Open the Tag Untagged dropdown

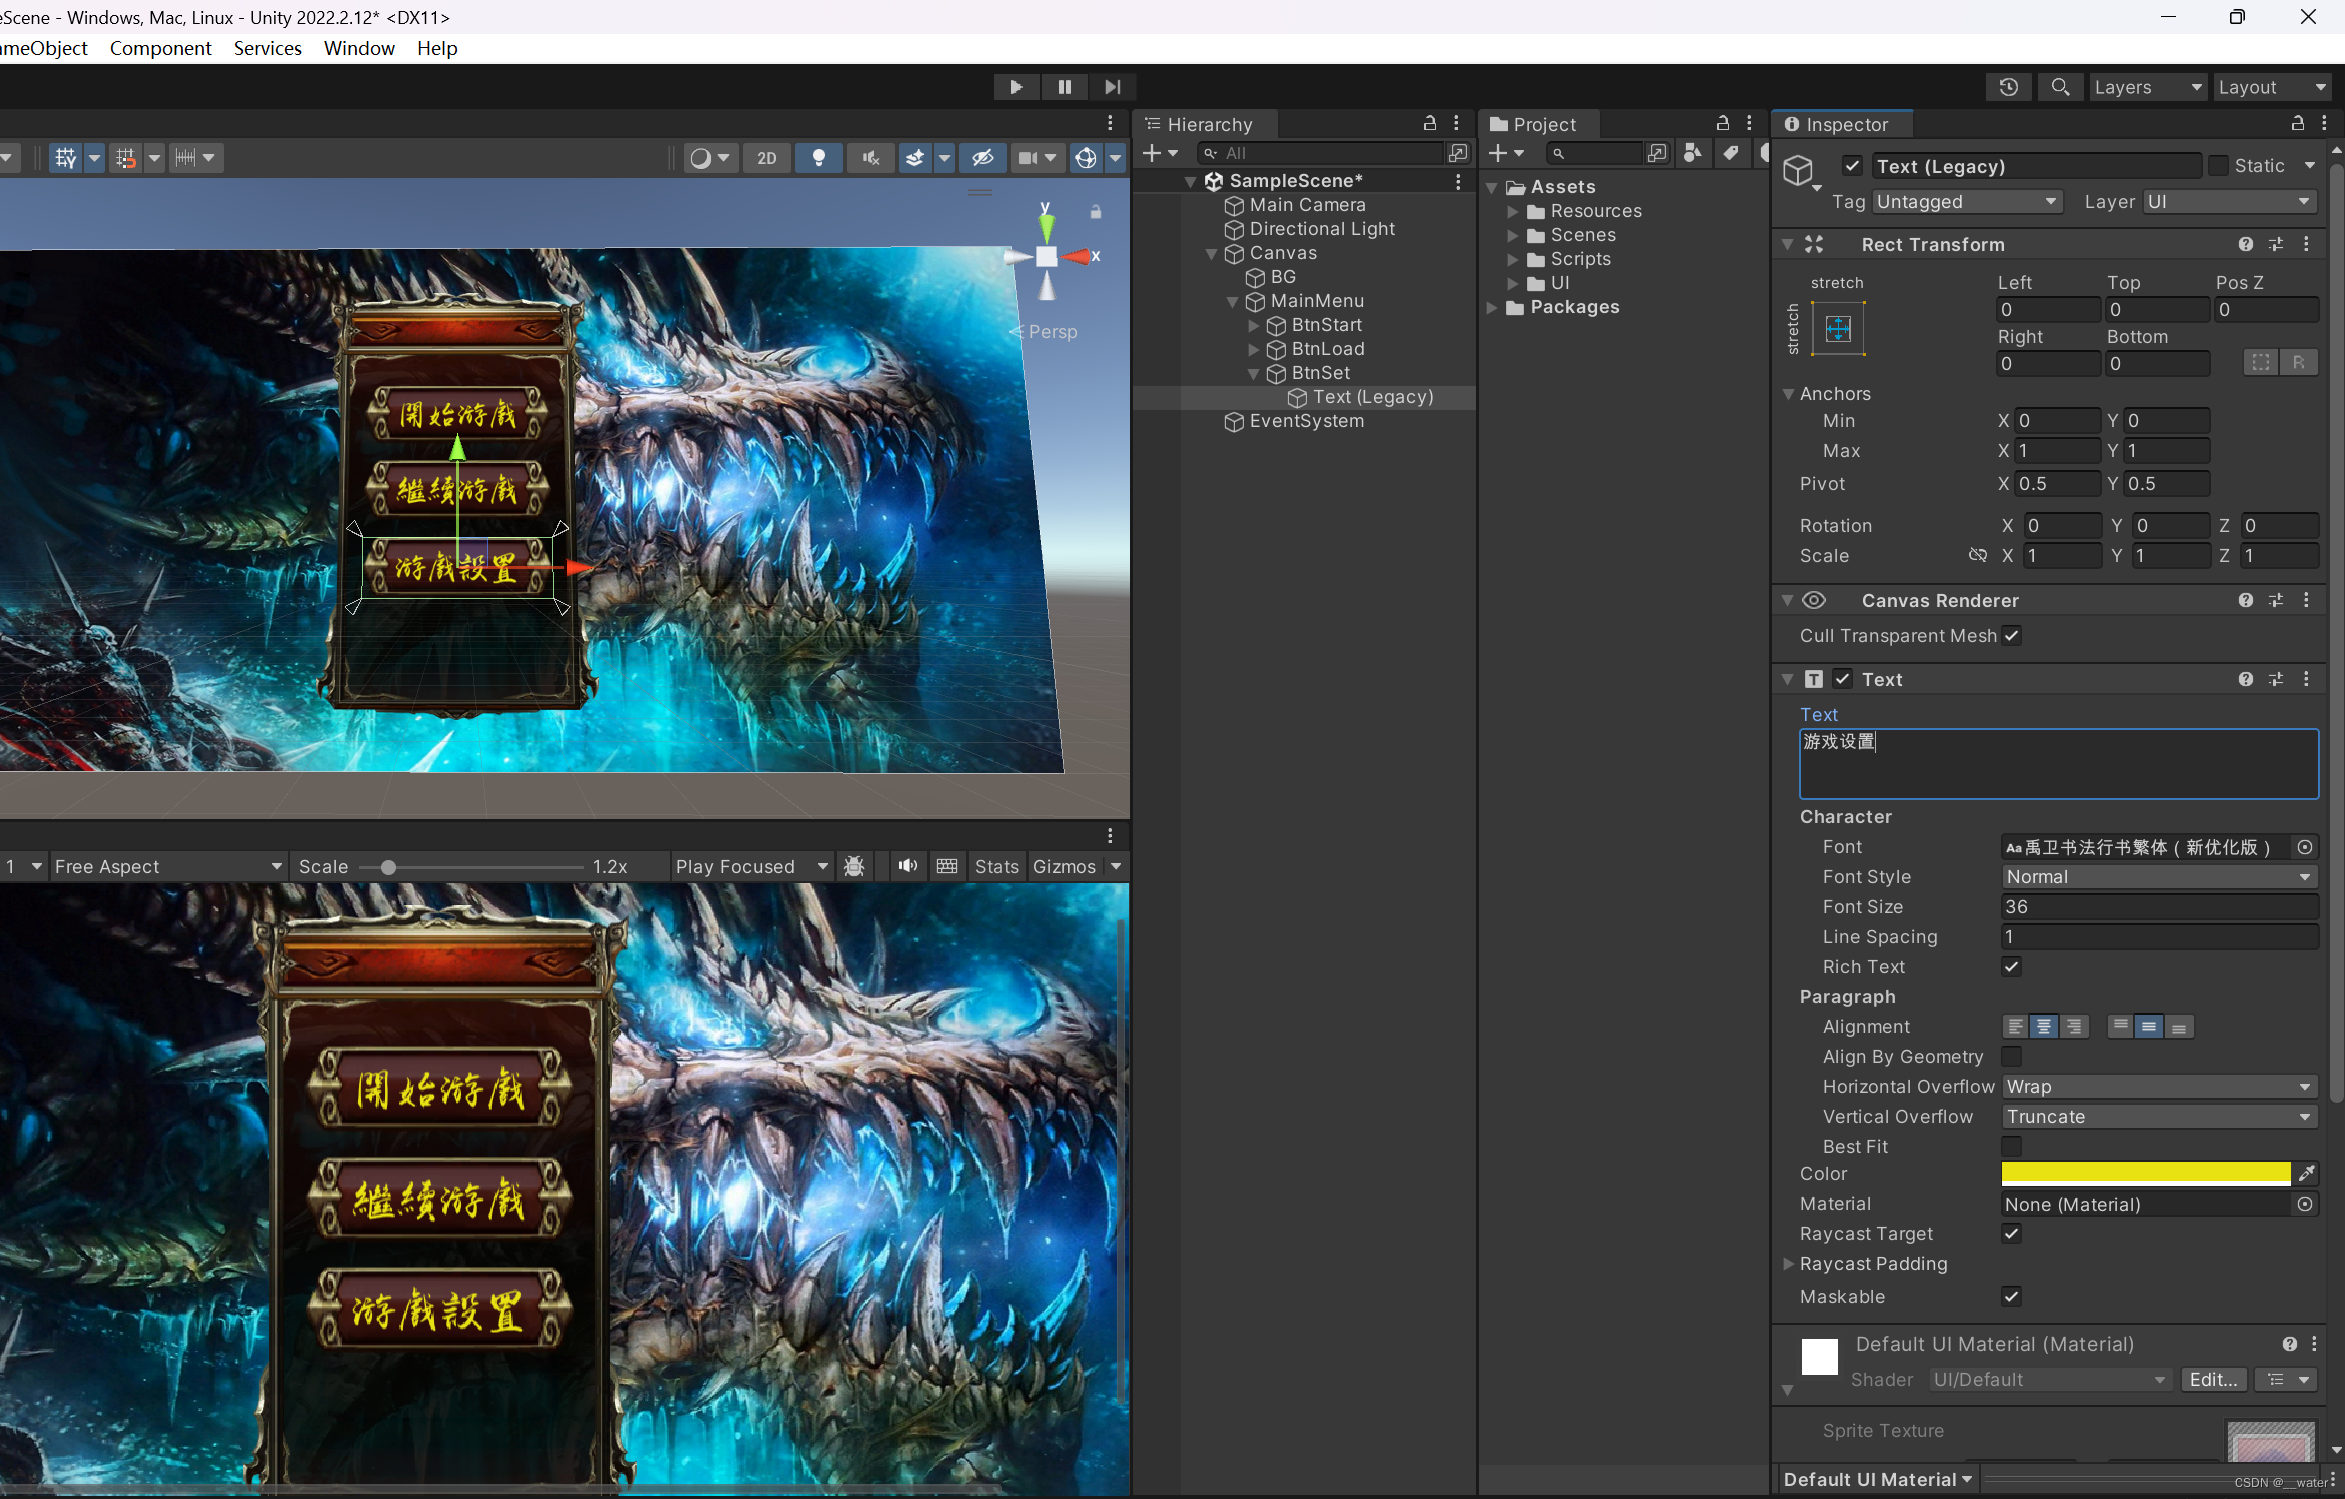pyautogui.click(x=1968, y=202)
